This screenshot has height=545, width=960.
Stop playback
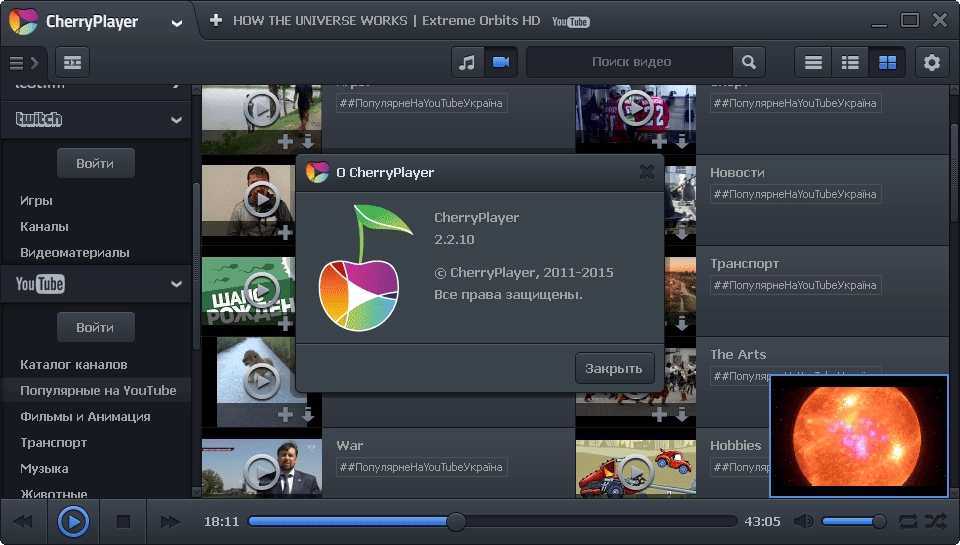coord(124,522)
